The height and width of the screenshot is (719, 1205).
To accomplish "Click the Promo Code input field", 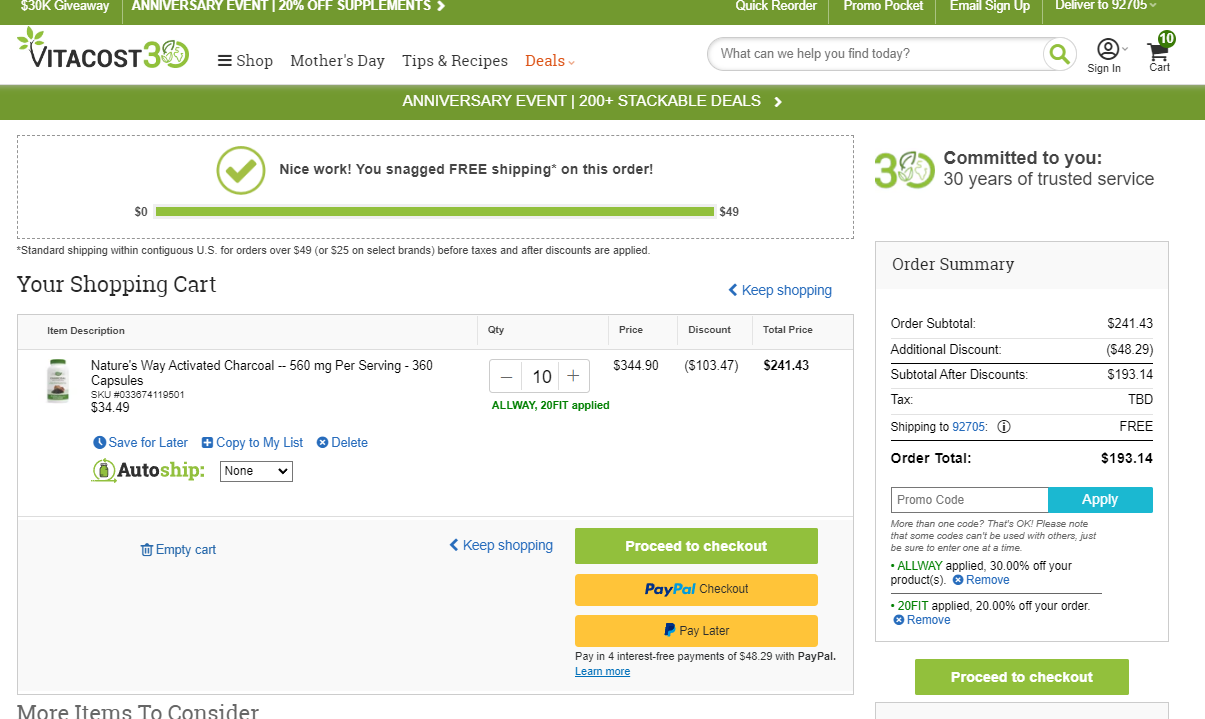I will pos(969,500).
